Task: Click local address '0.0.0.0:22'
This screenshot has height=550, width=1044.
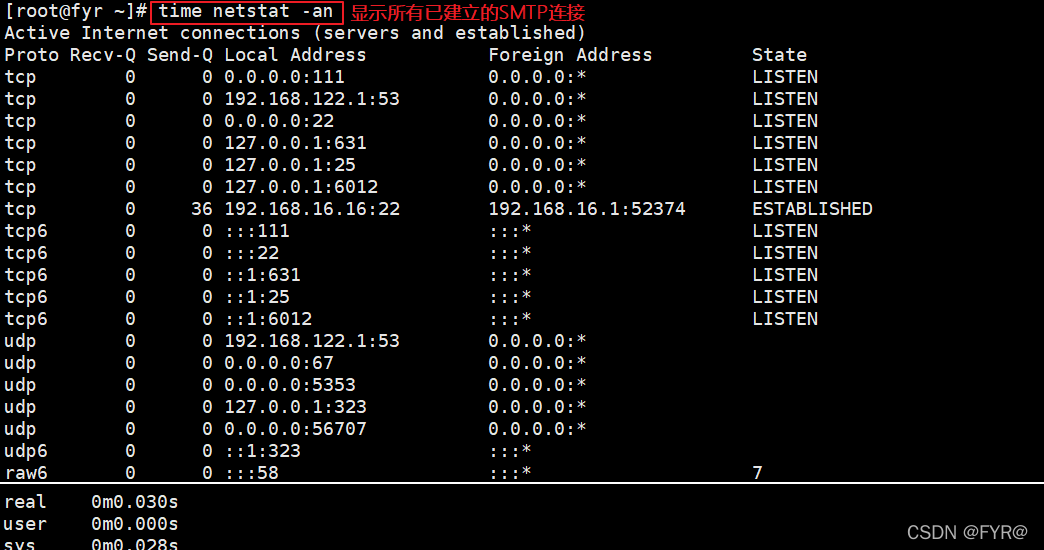Action: coord(279,121)
